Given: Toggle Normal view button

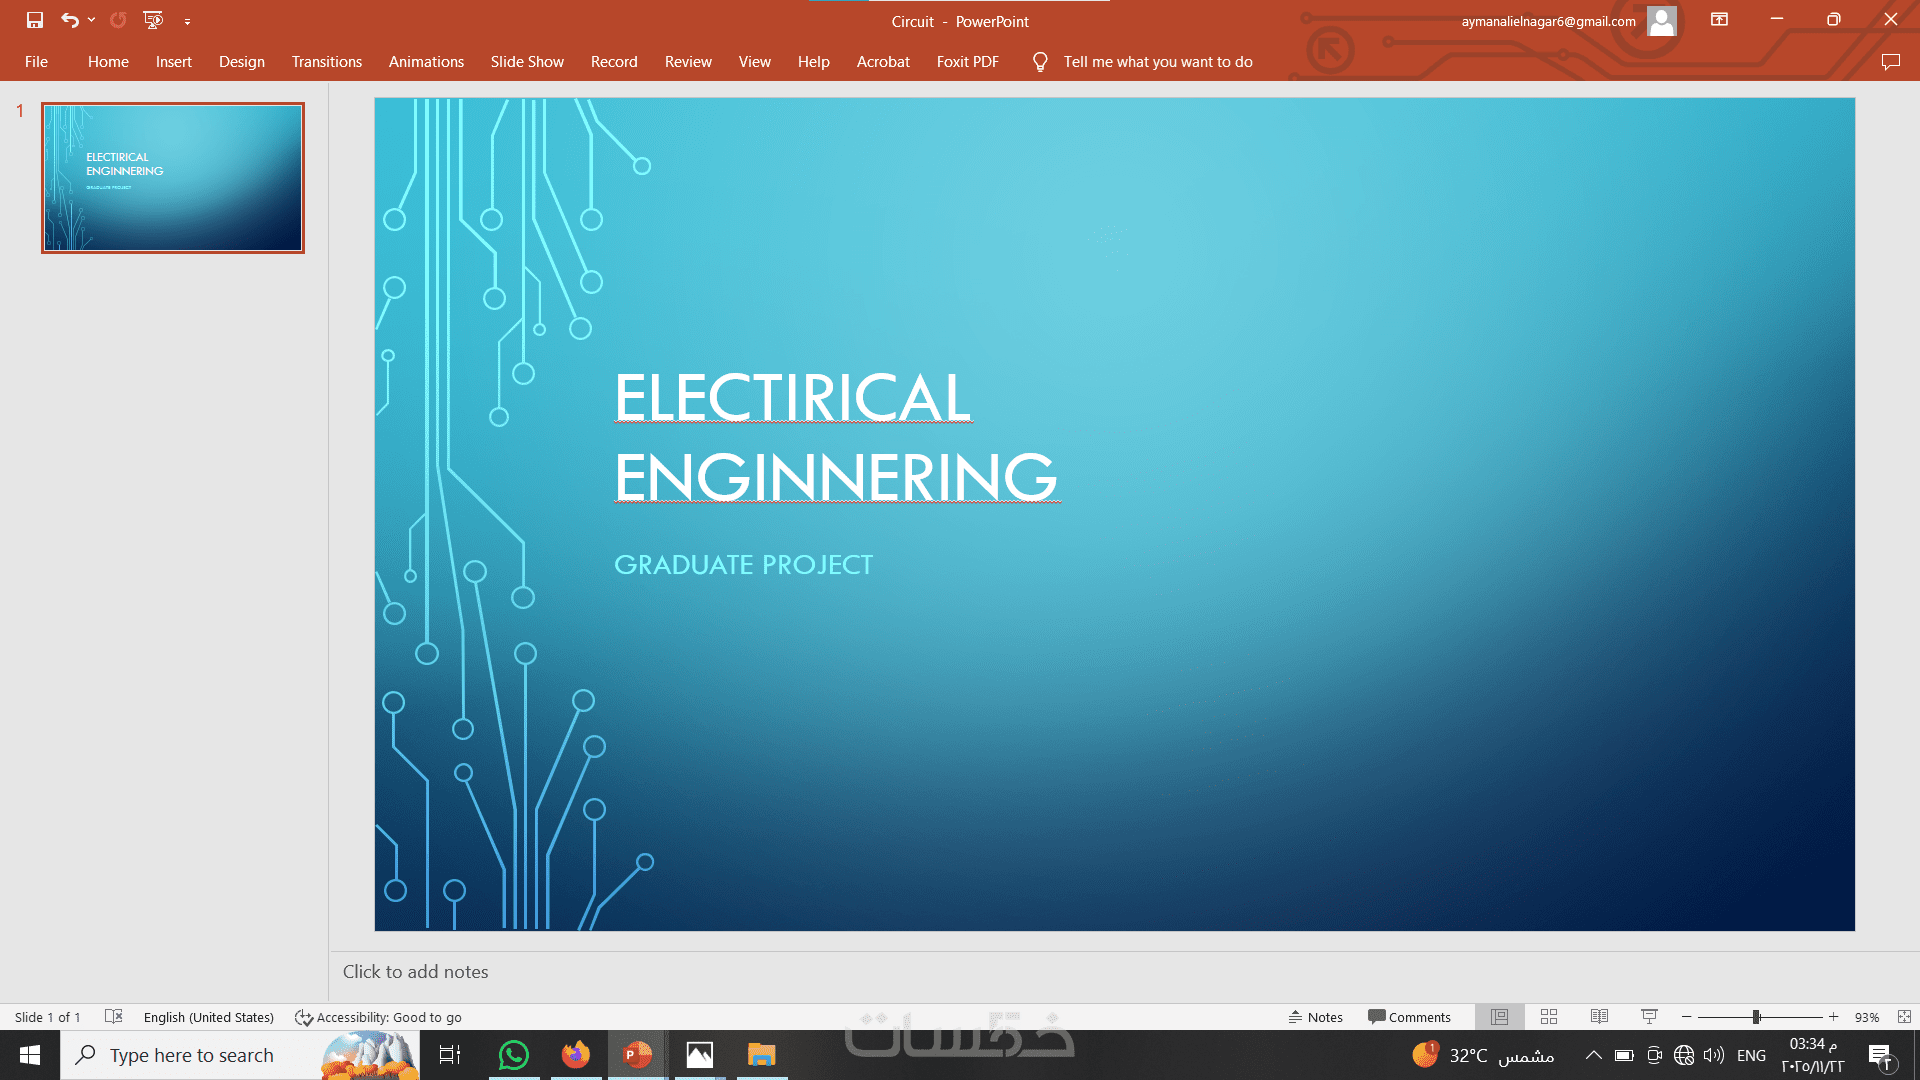Looking at the screenshot, I should tap(1499, 1017).
